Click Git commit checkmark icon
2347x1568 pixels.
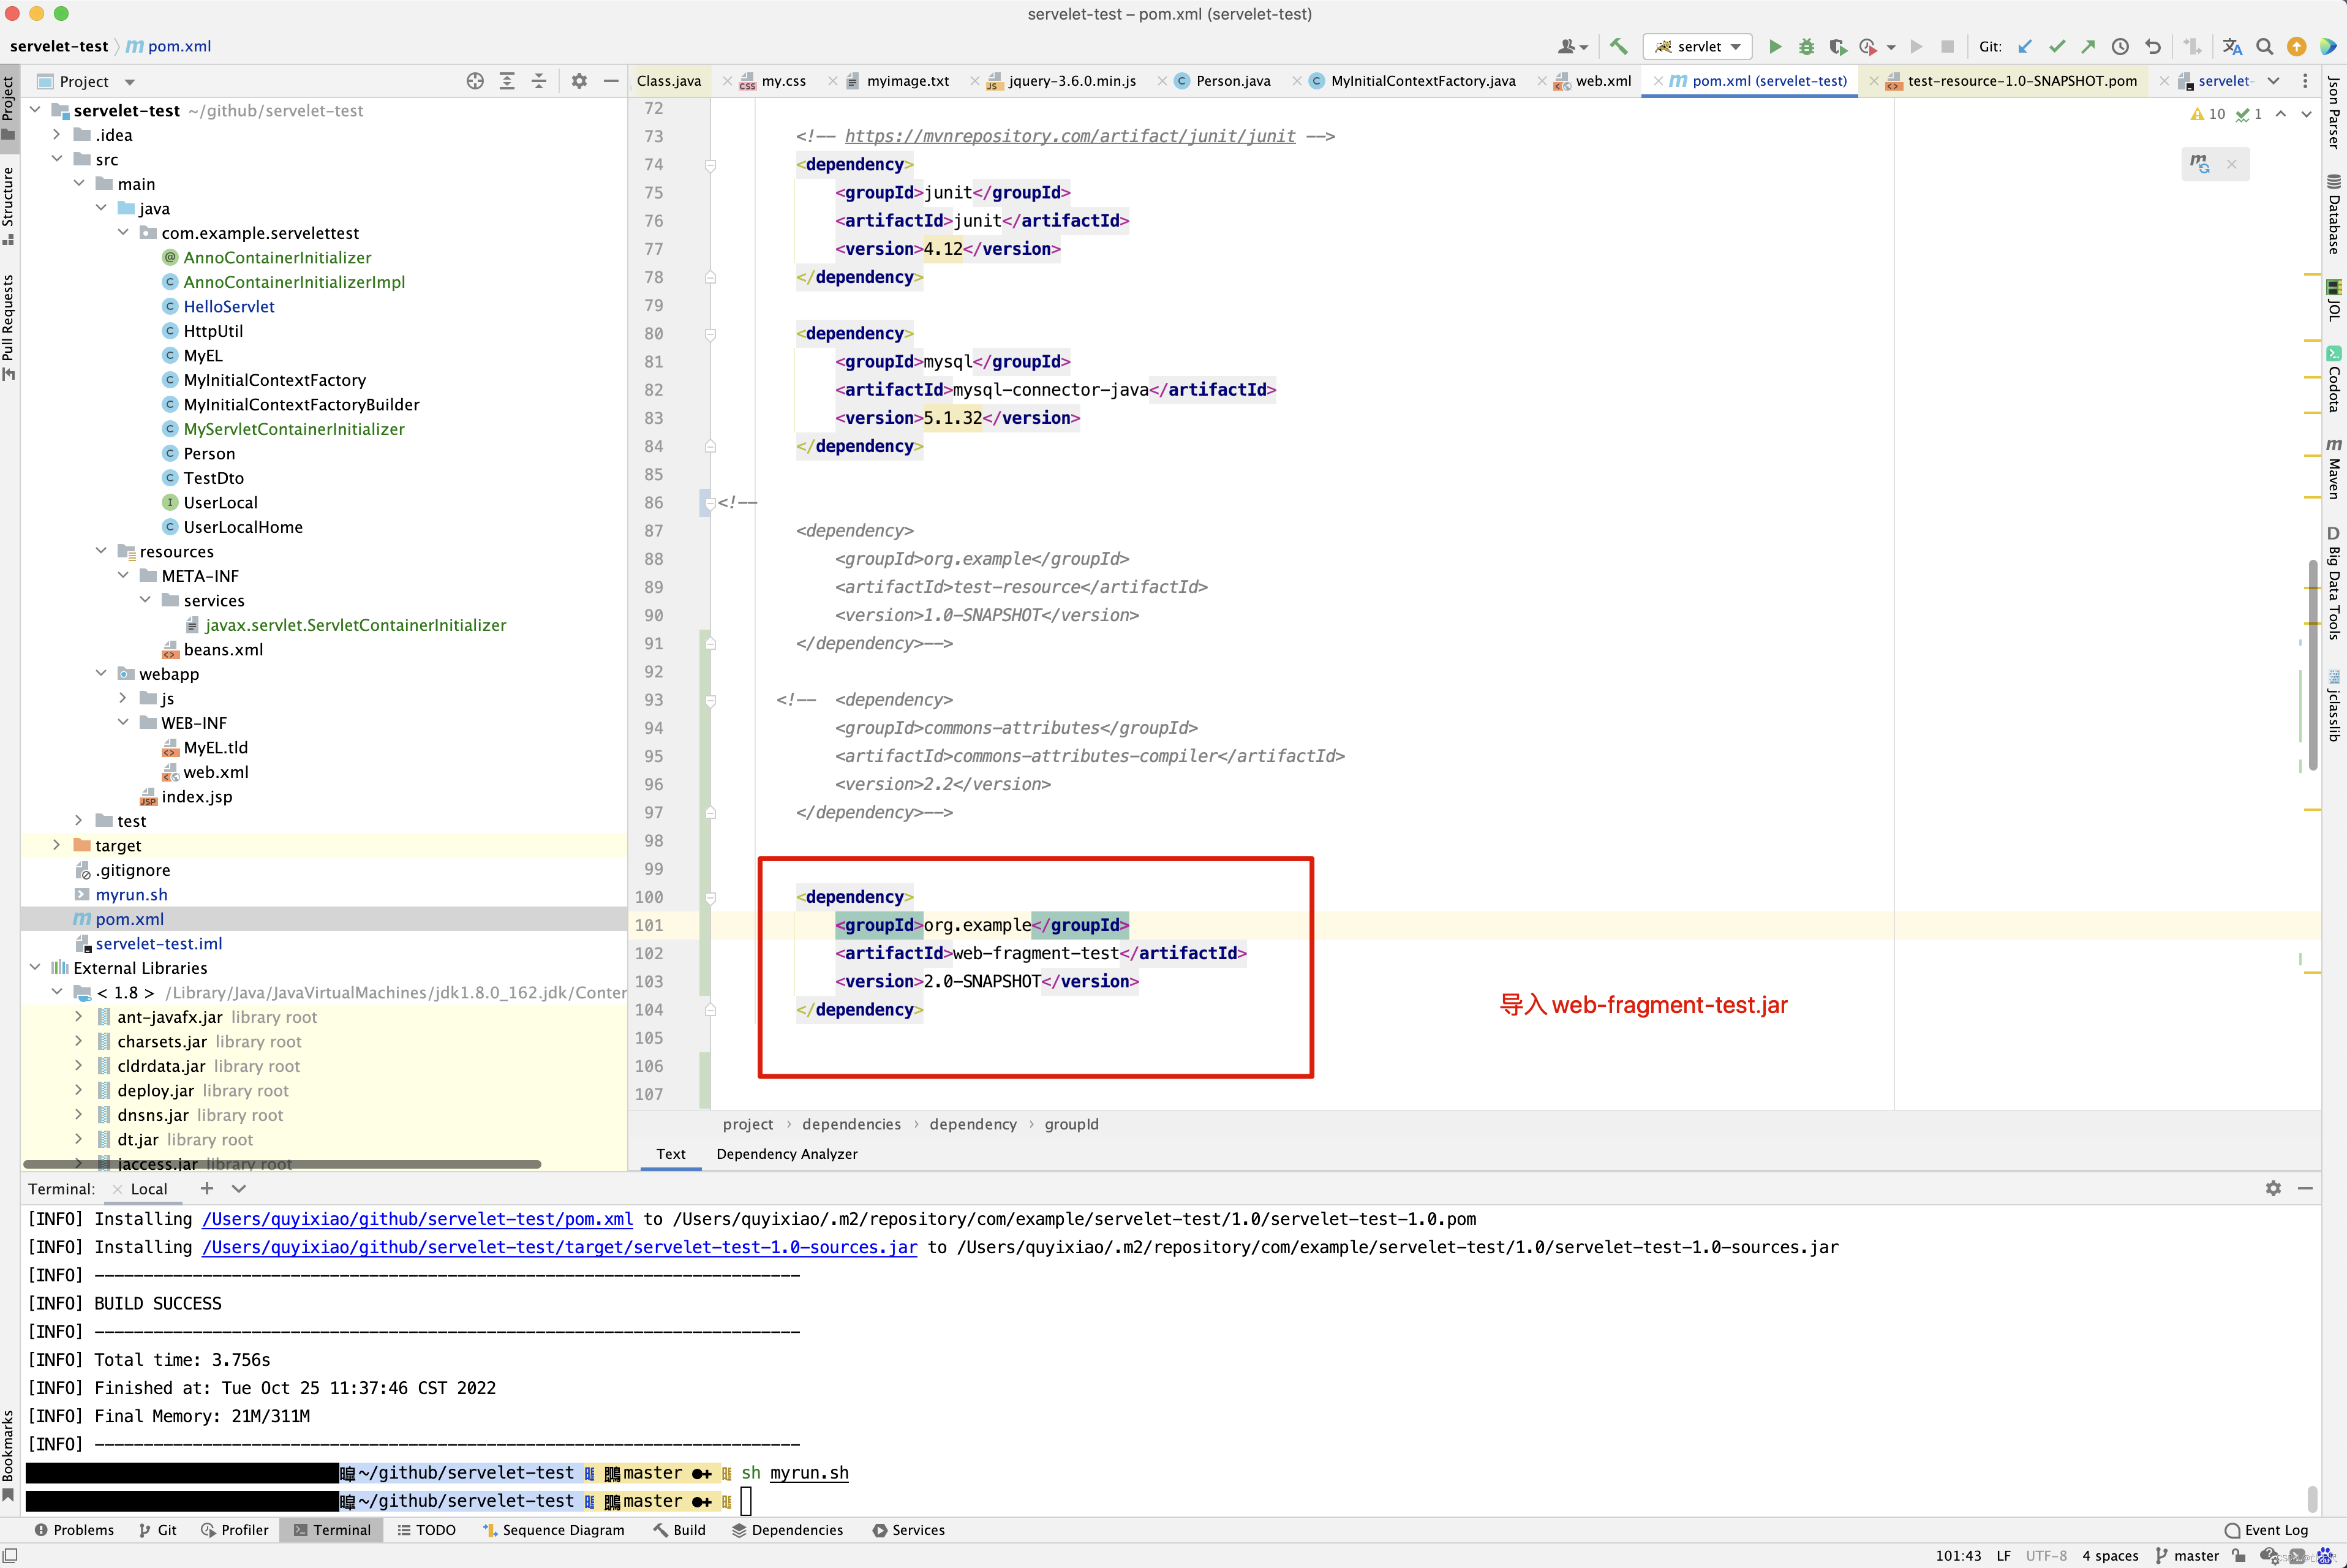point(2057,46)
